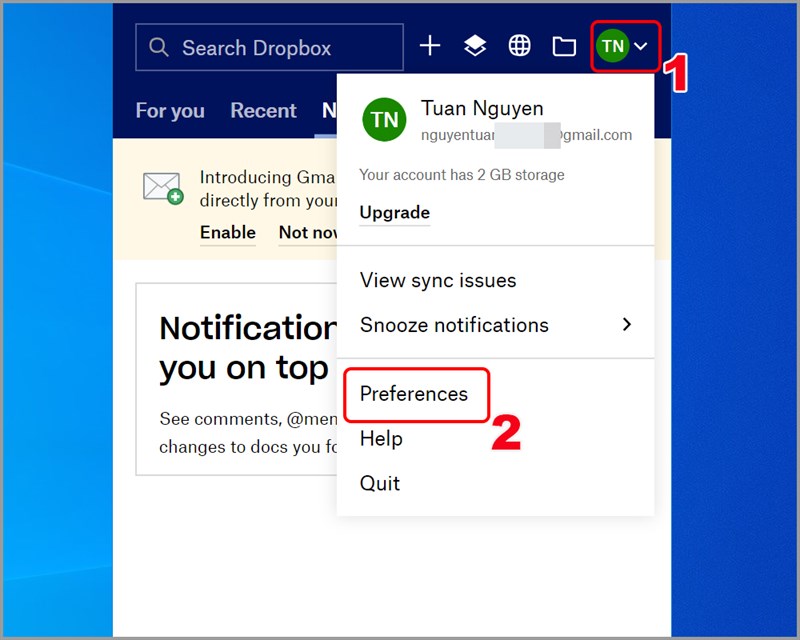The height and width of the screenshot is (640, 800).
Task: Click the green TN avatar inside the menu
Action: 384,120
